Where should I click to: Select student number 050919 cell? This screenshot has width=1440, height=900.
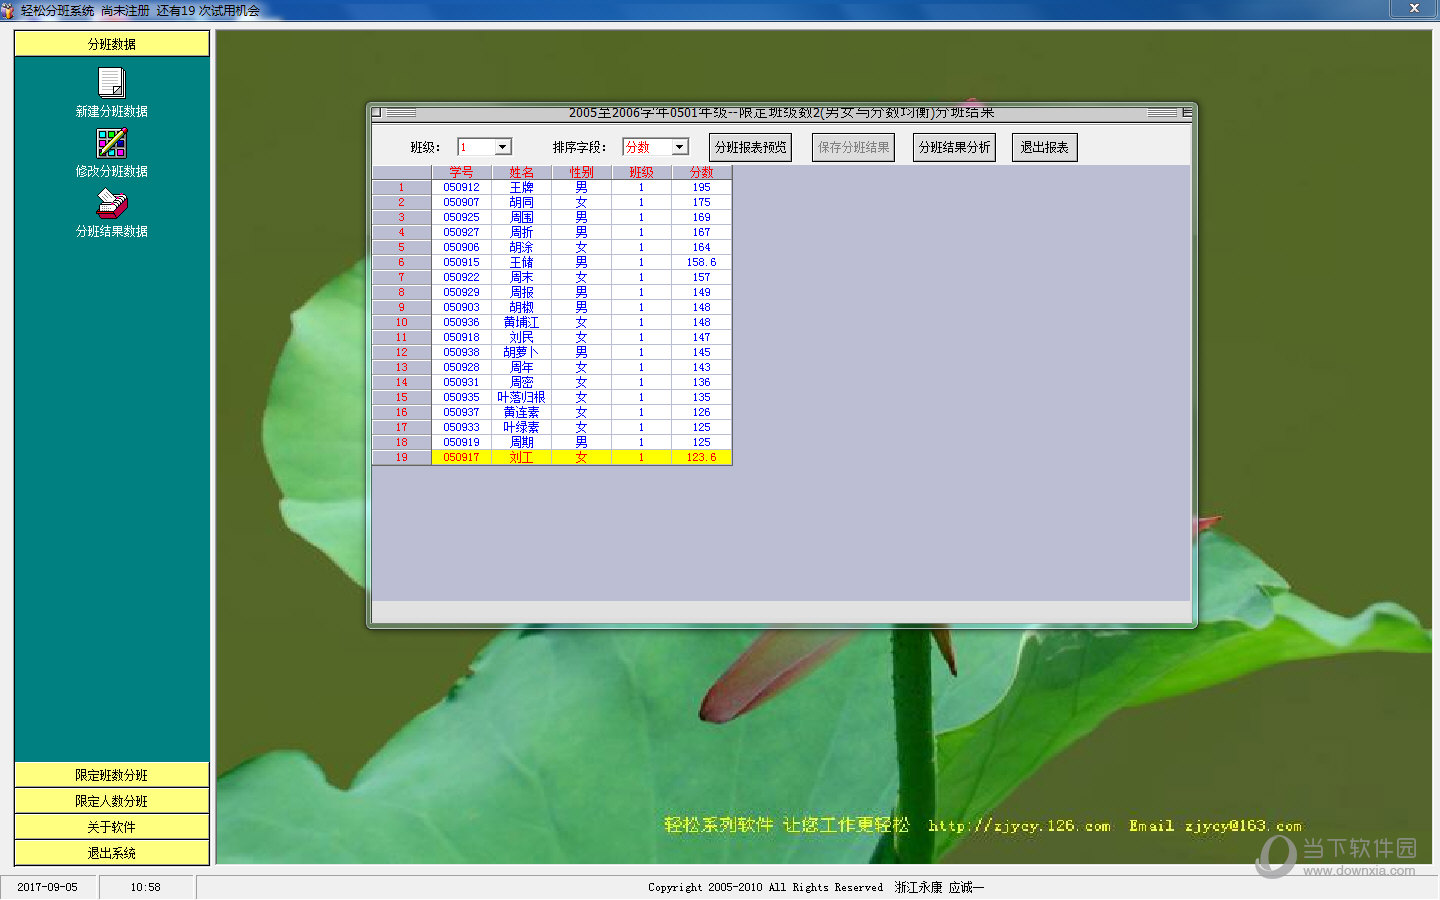click(x=461, y=442)
